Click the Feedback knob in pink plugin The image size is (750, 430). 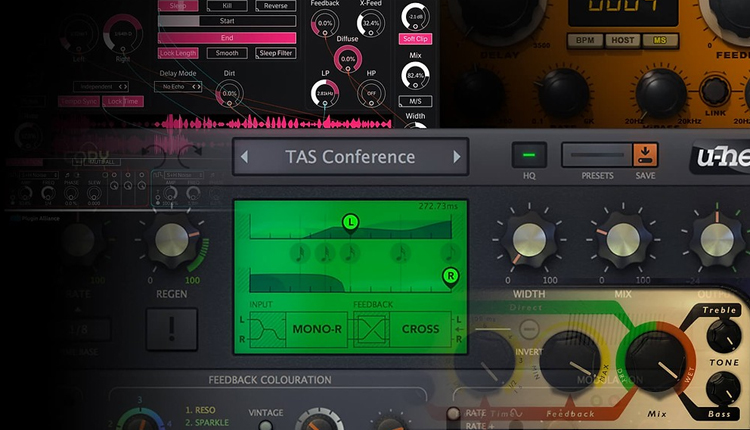point(325,23)
